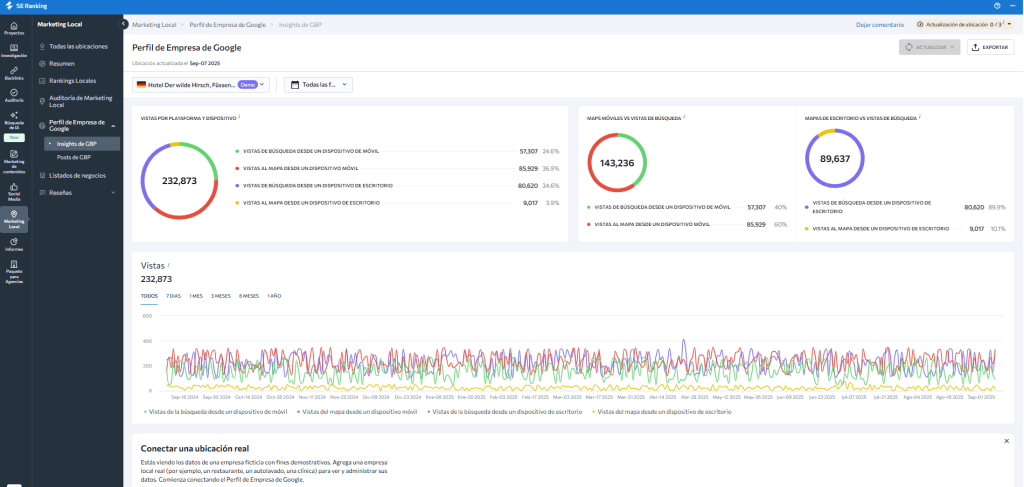Open the Todas las fechas date dropdown

coord(318,85)
